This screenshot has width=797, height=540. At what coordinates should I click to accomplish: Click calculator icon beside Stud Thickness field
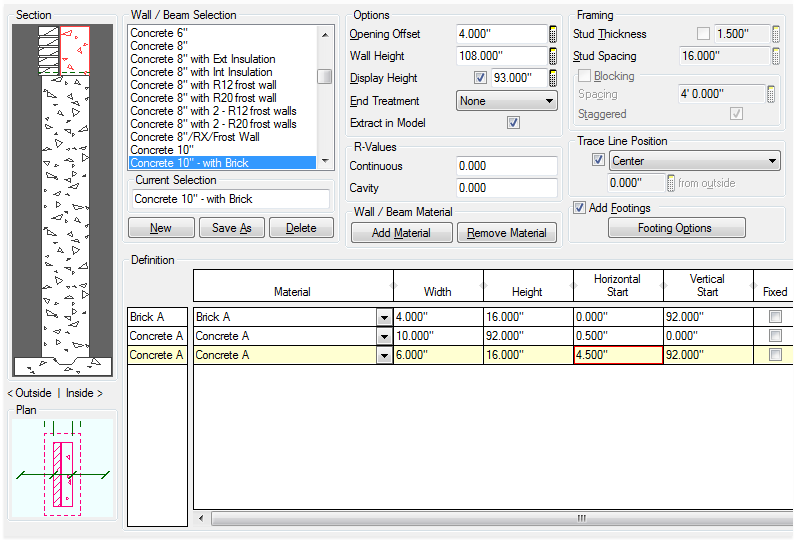pyautogui.click(x=775, y=34)
